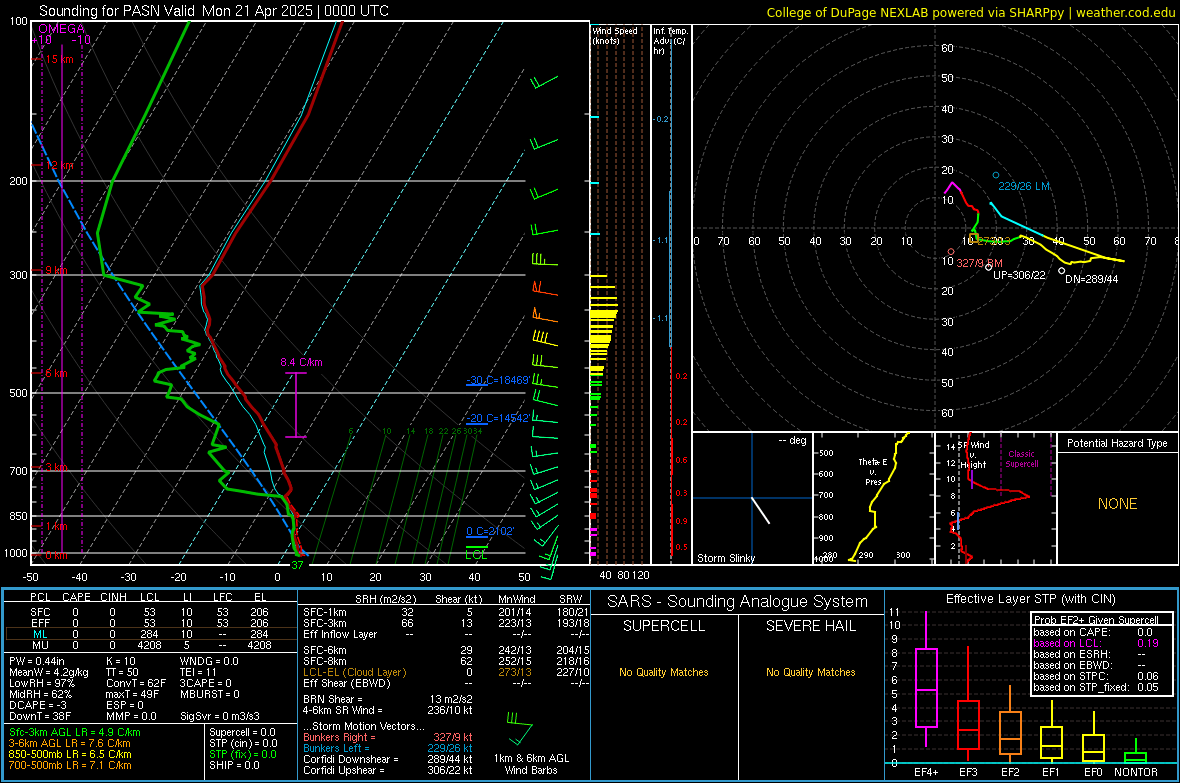Click the '0 C=2102' freezing level label
This screenshot has width=1180, height=783.
click(x=489, y=531)
